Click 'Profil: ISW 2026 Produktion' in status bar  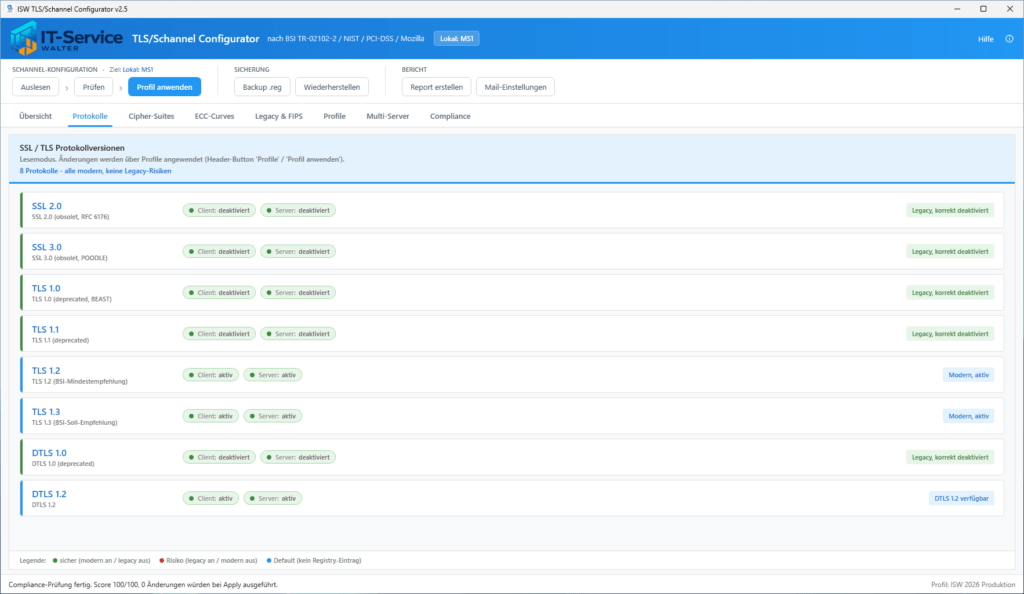pos(973,585)
